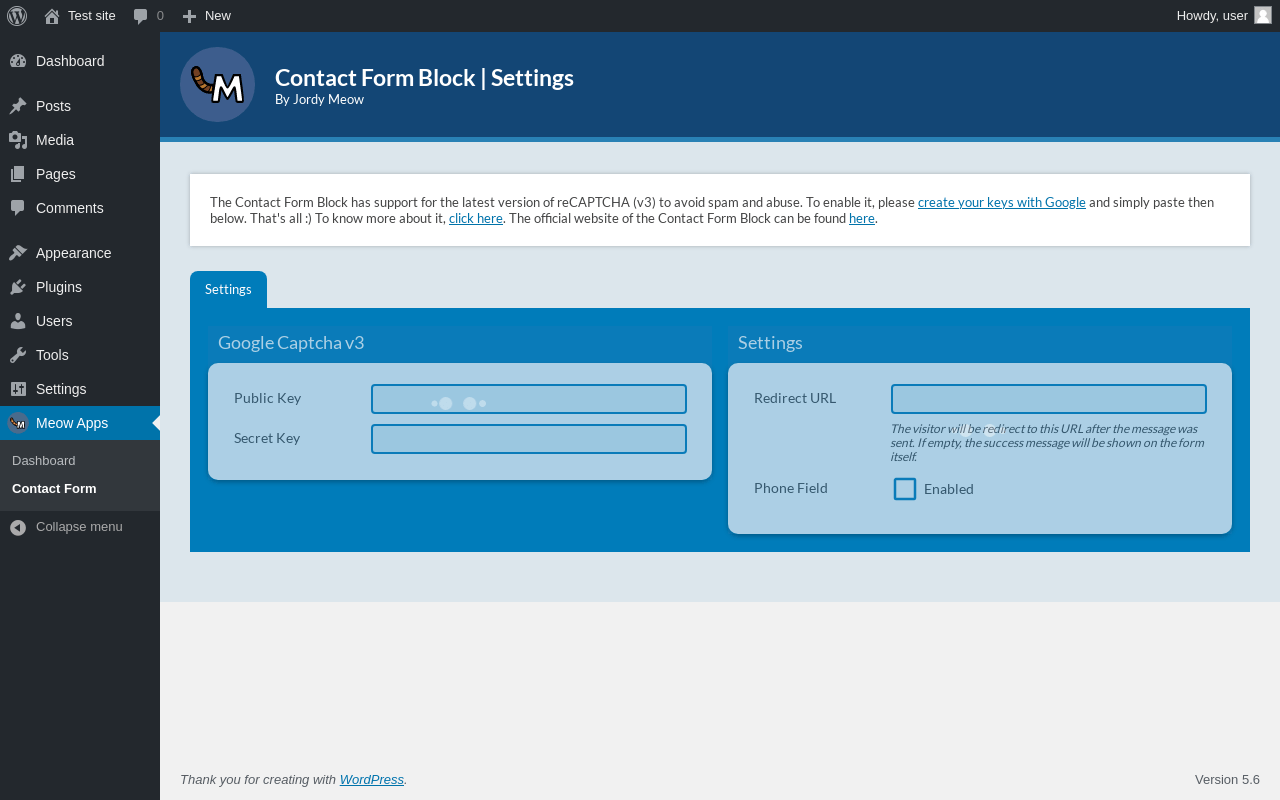Open Dashboard under Meow Apps
This screenshot has width=1280, height=800.
tap(44, 461)
